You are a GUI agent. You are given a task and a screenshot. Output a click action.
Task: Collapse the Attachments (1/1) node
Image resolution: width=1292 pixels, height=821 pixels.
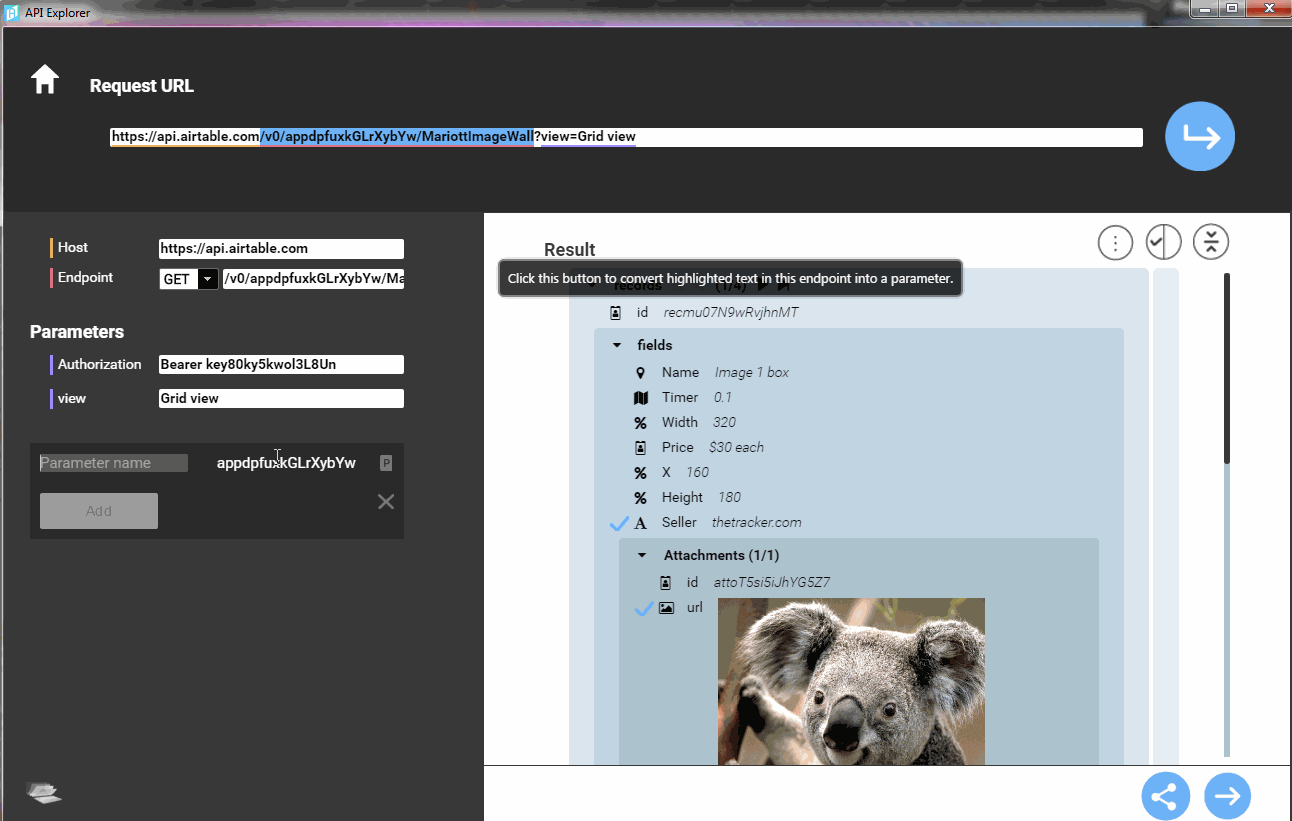[642, 556]
